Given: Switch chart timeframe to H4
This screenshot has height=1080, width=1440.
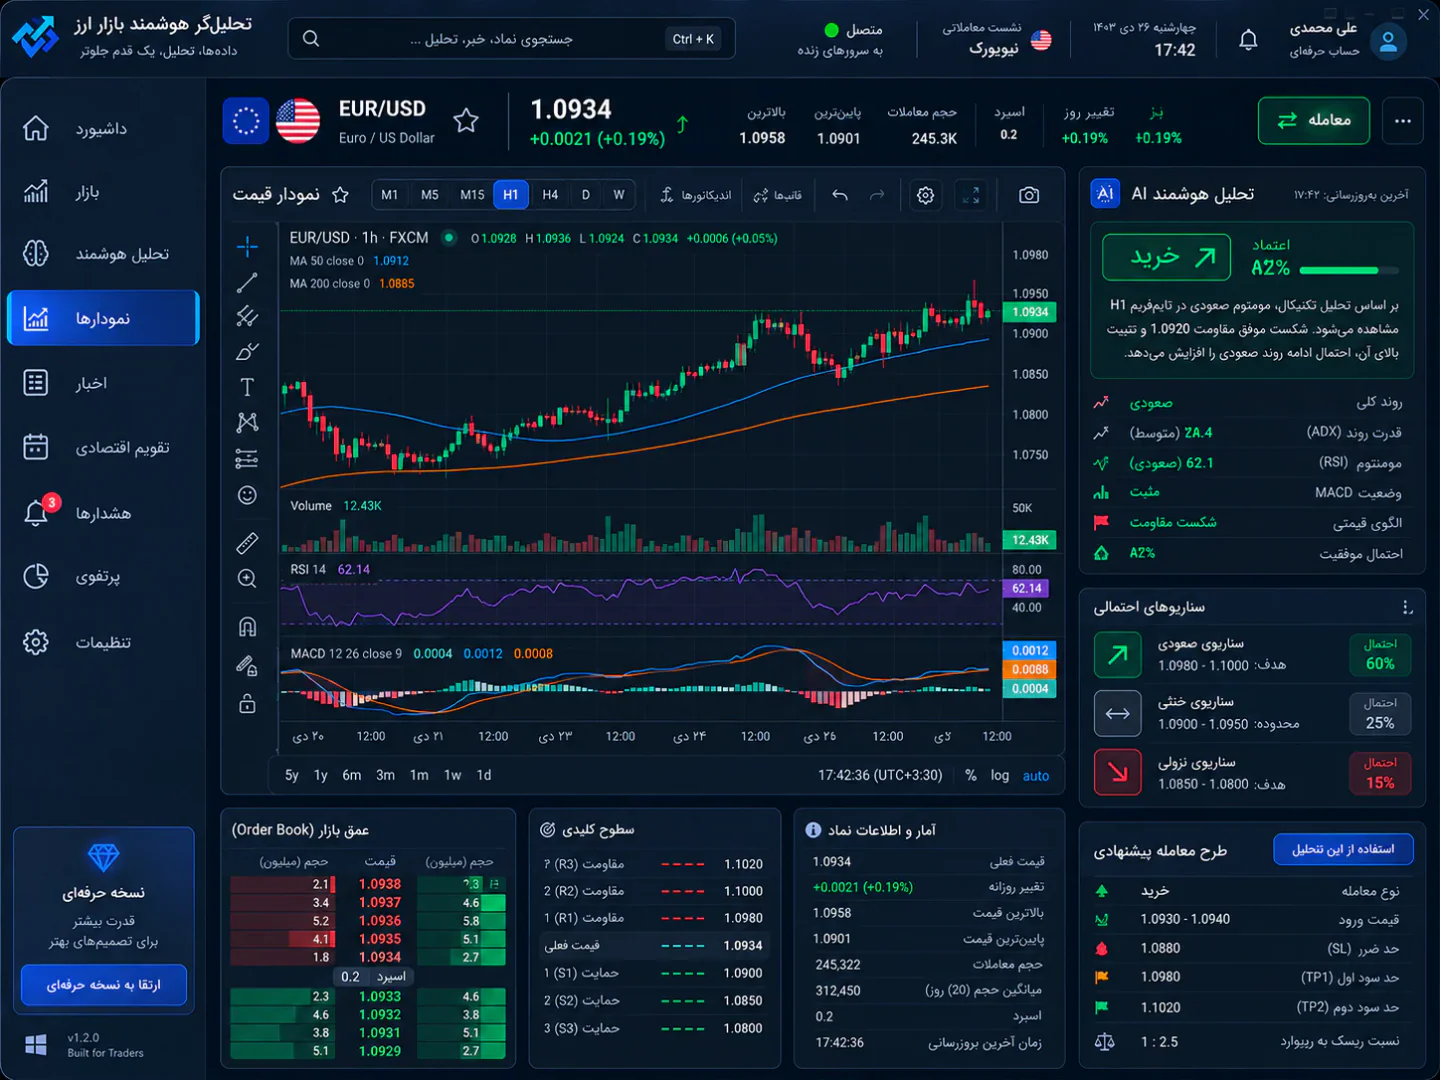Looking at the screenshot, I should click(x=550, y=195).
